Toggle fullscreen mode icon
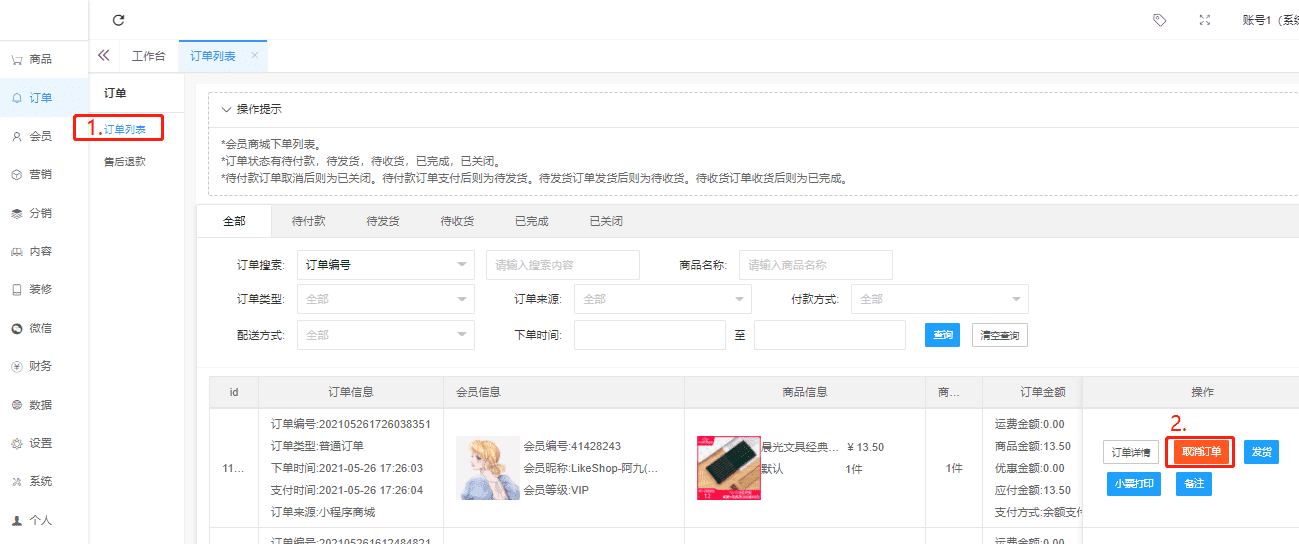The image size is (1299, 544). tap(1205, 20)
